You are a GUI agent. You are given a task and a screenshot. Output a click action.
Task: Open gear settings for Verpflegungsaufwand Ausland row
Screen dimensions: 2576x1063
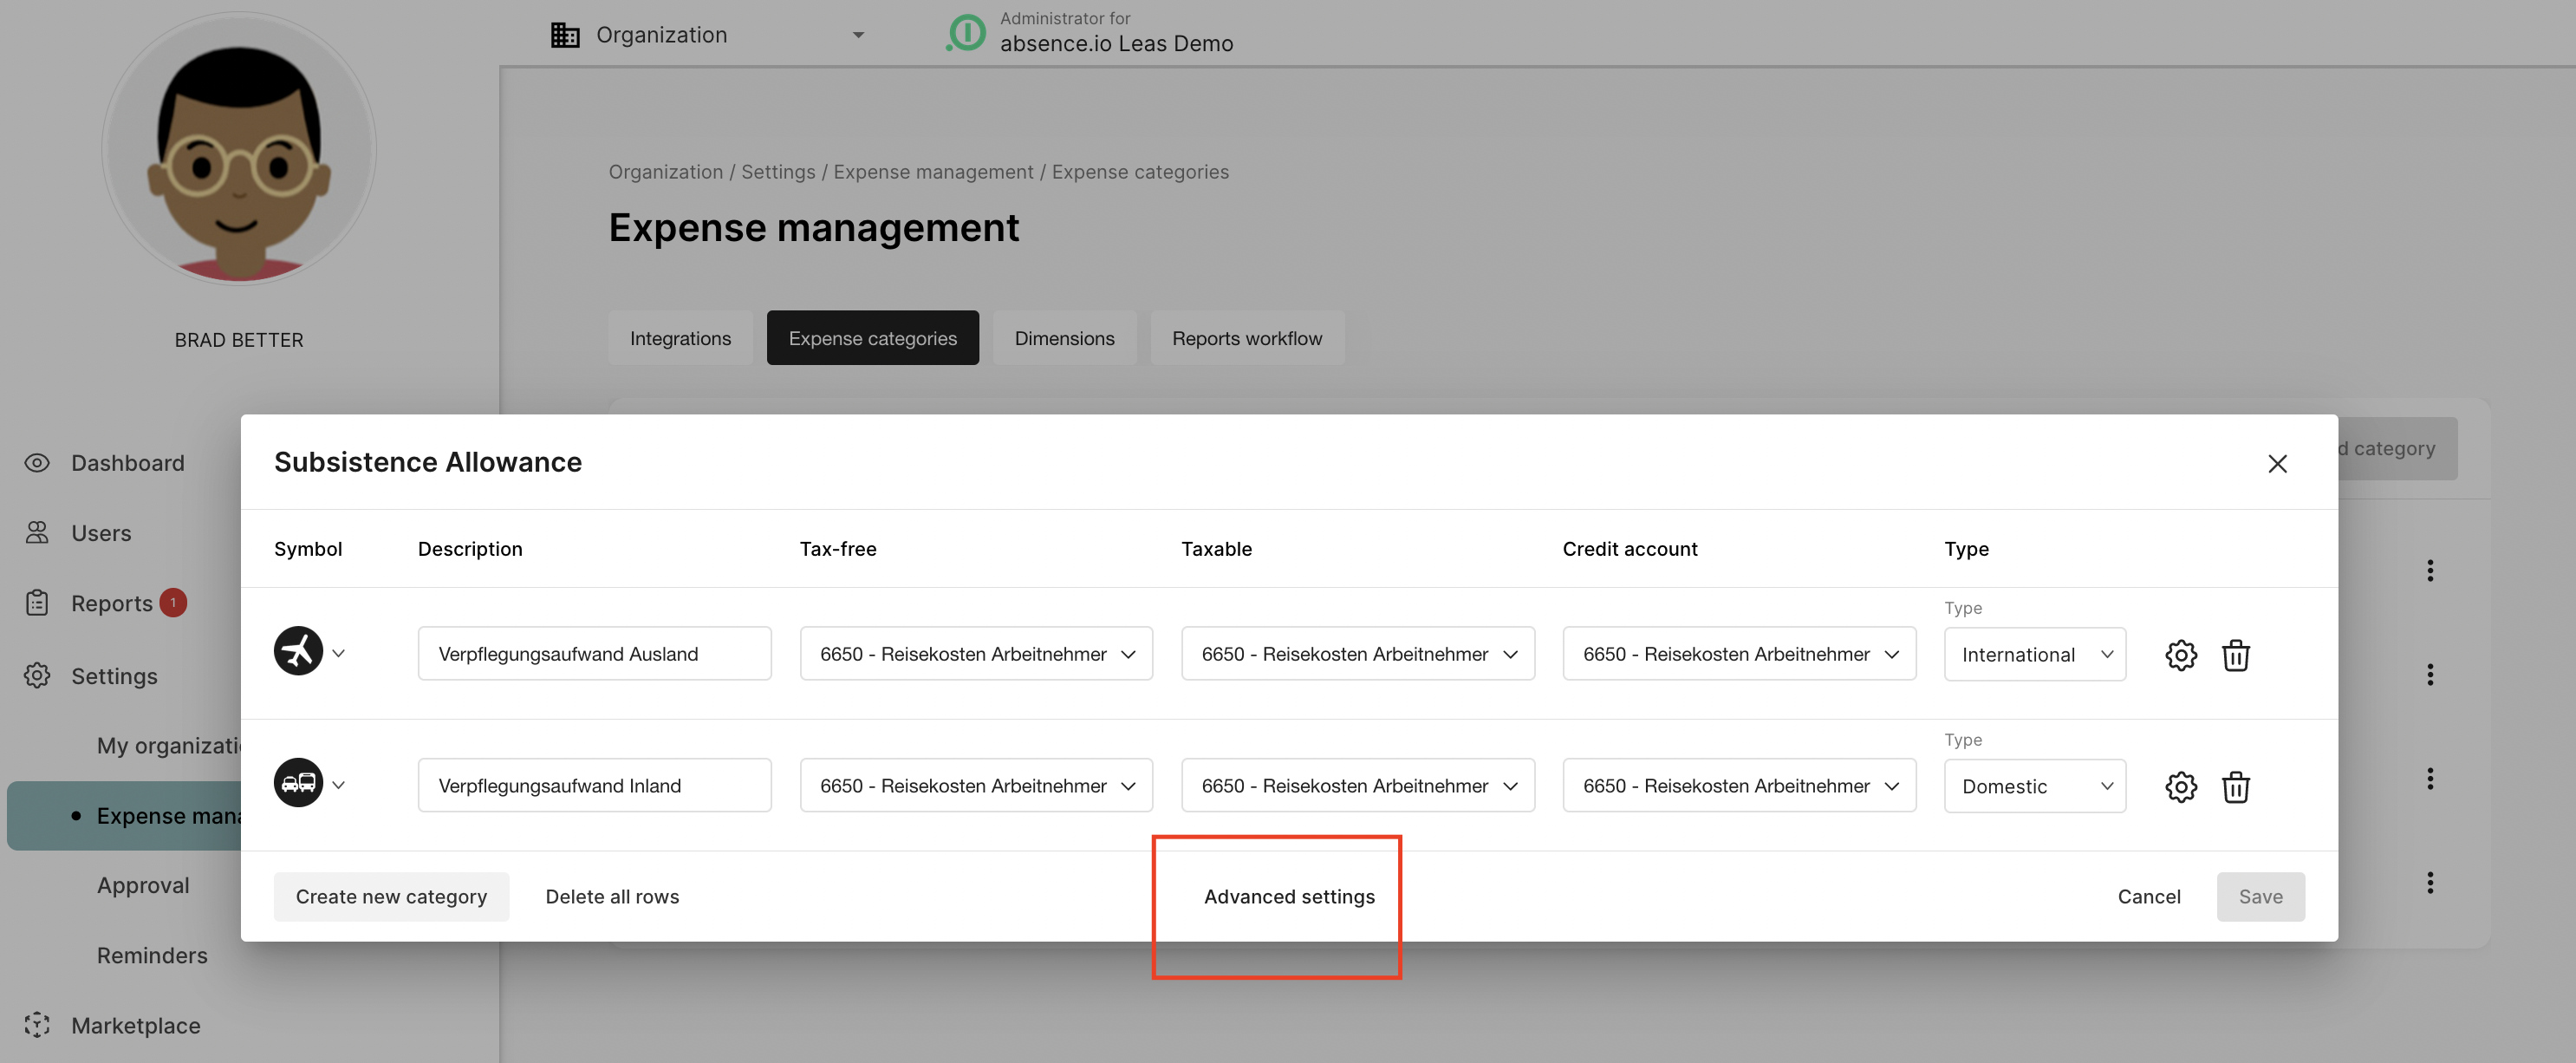2180,655
